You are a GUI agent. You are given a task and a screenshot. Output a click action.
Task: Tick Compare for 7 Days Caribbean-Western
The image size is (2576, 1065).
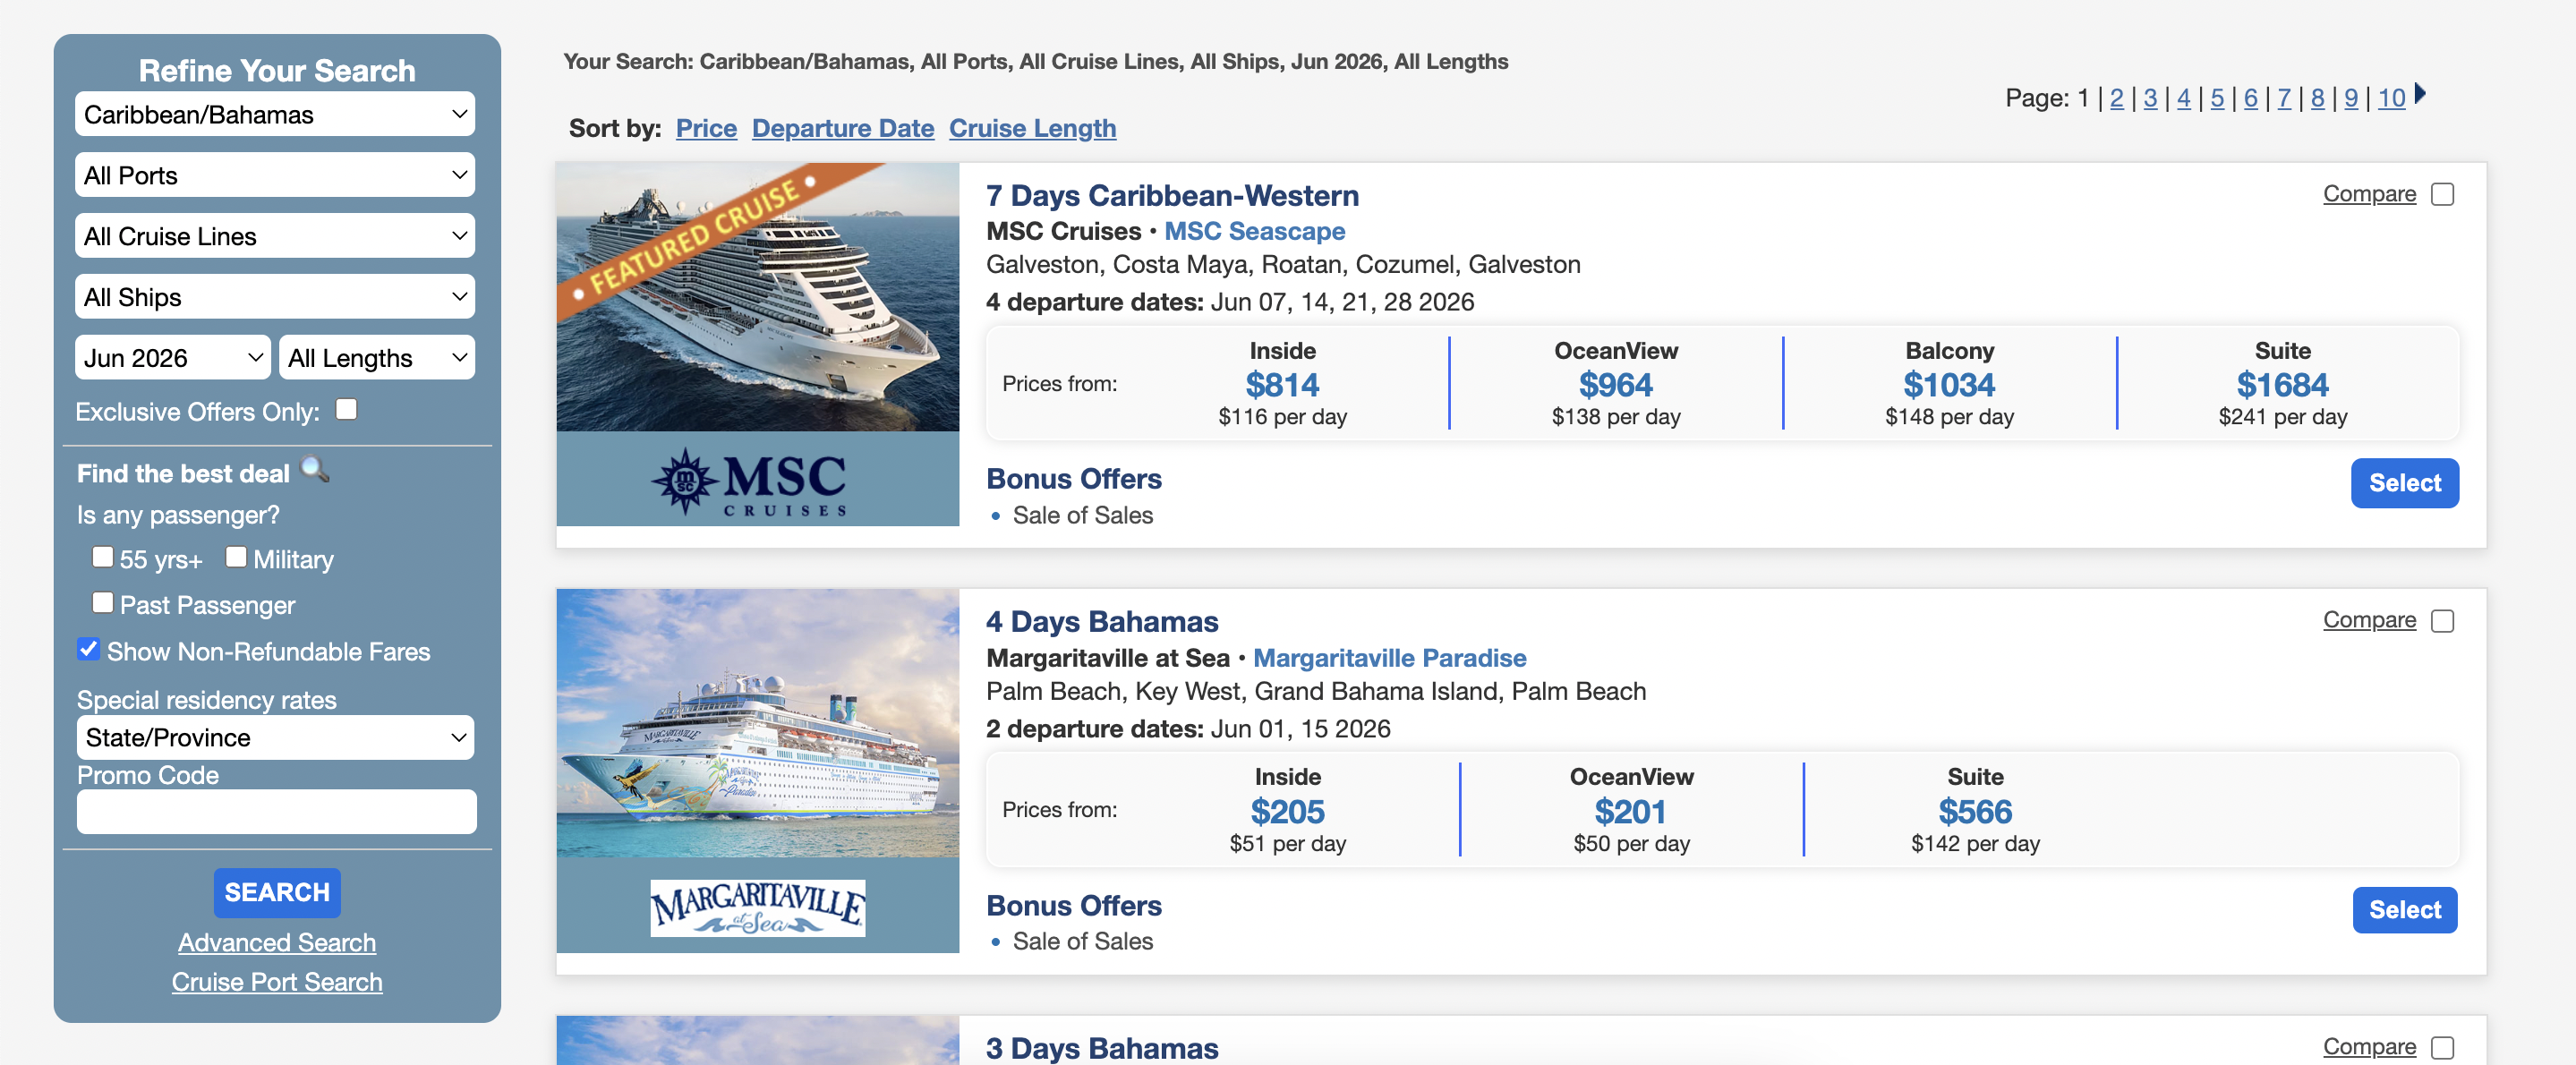2442,194
